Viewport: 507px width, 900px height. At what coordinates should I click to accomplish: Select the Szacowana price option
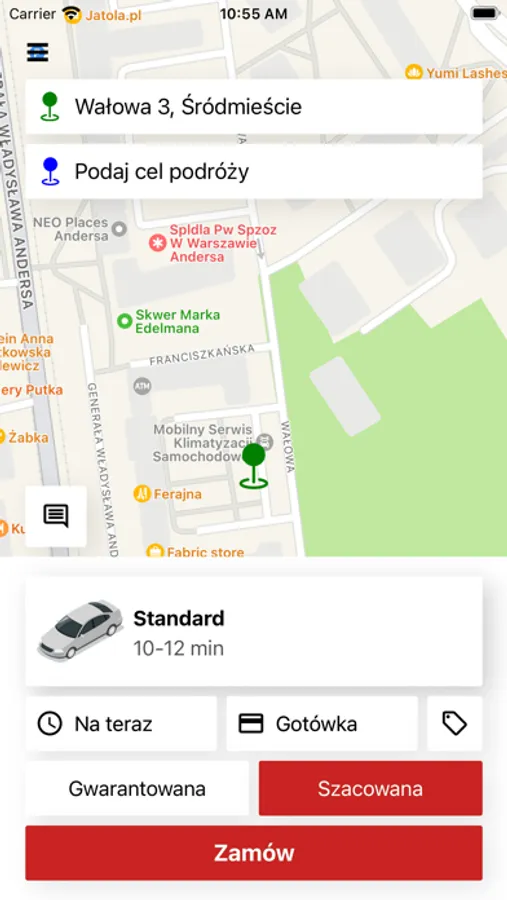coord(370,788)
